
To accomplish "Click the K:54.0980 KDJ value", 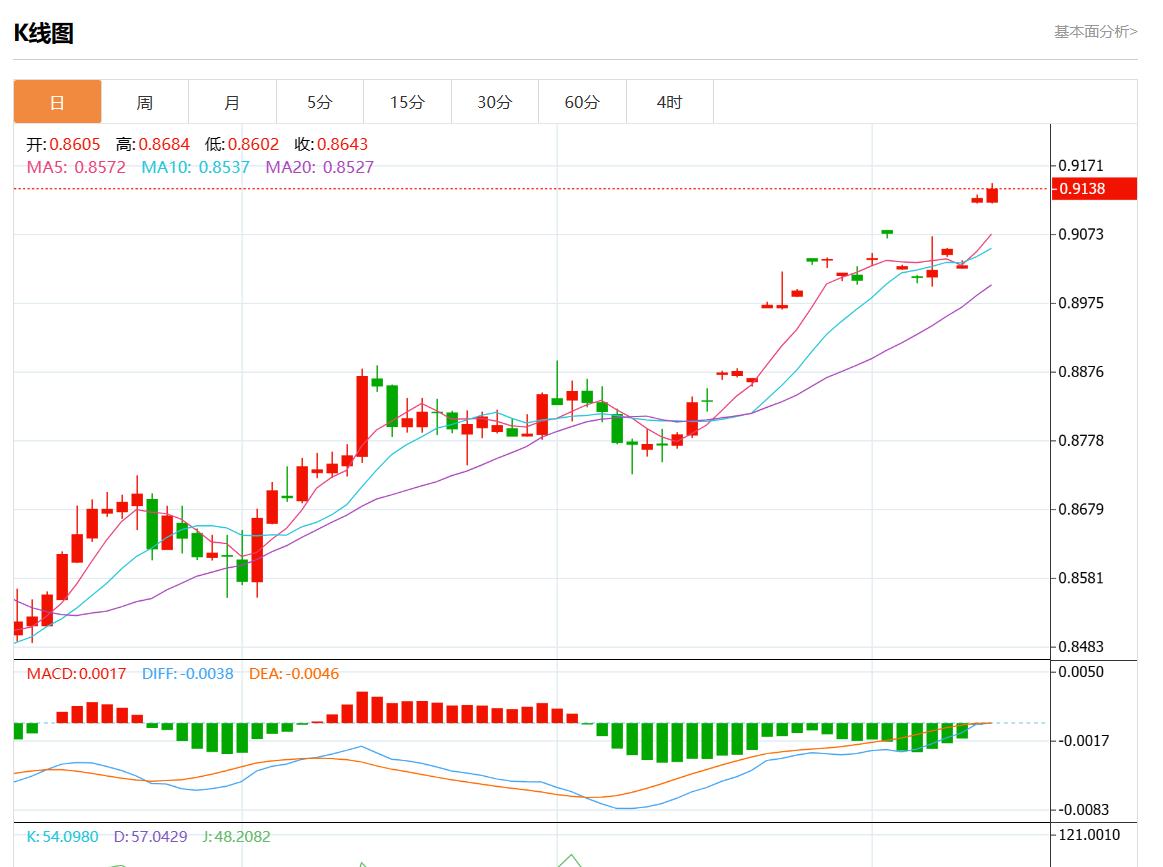I will [x=62, y=837].
